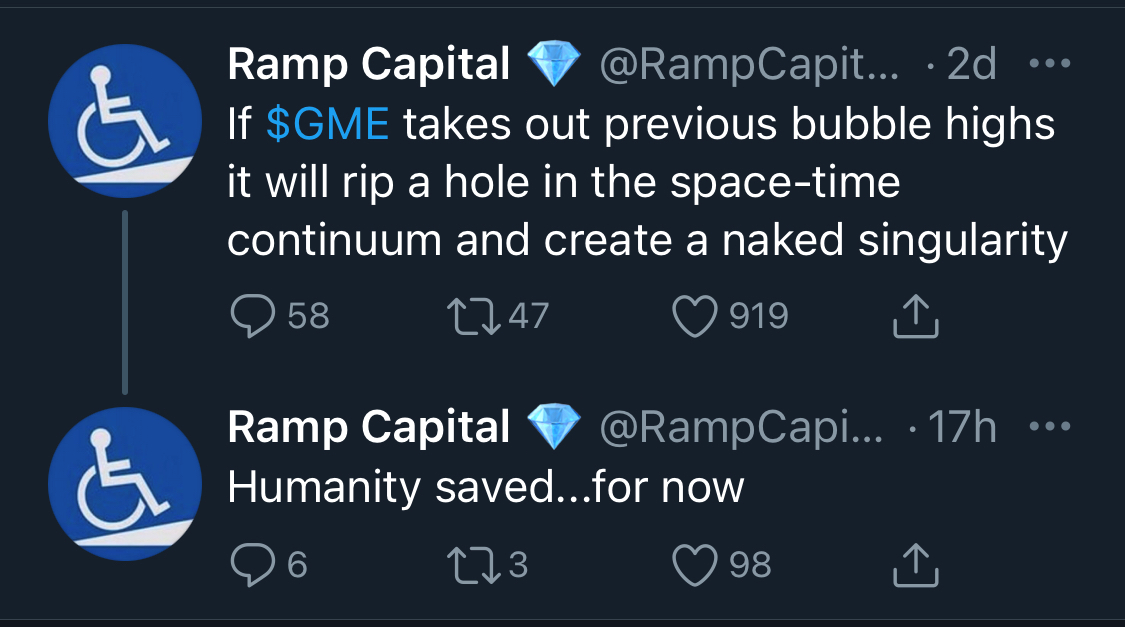The width and height of the screenshot is (1125, 627).
Task: Open the 2d timestamp of the first tweet
Action: pos(970,65)
